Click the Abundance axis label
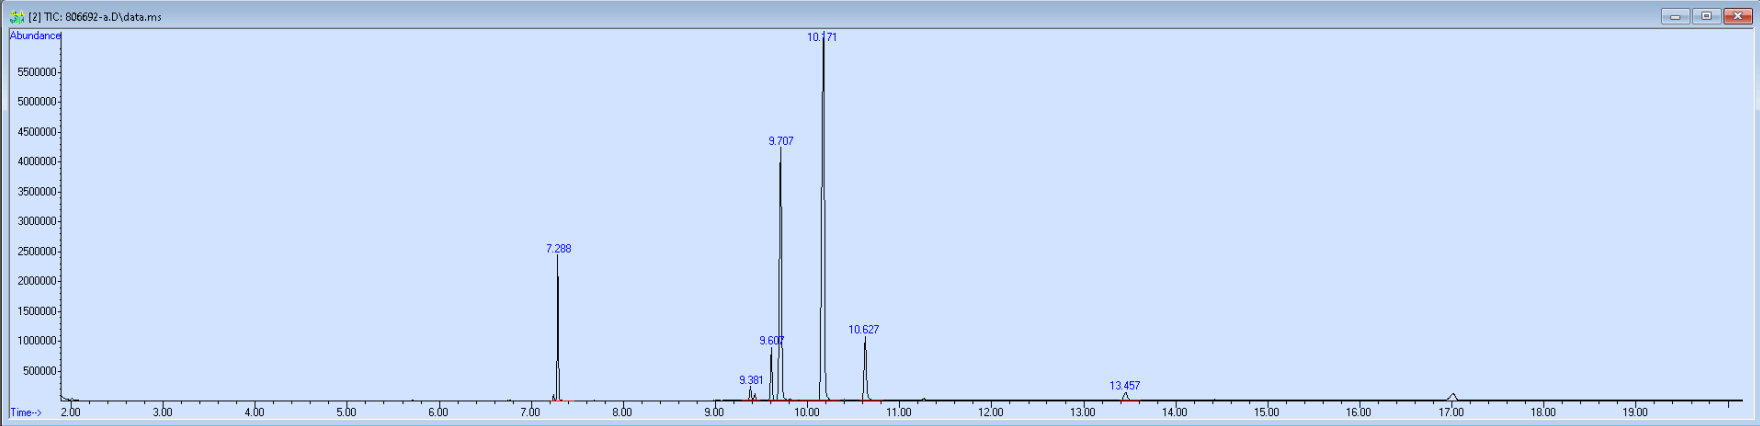This screenshot has height=426, width=1760. (35, 36)
